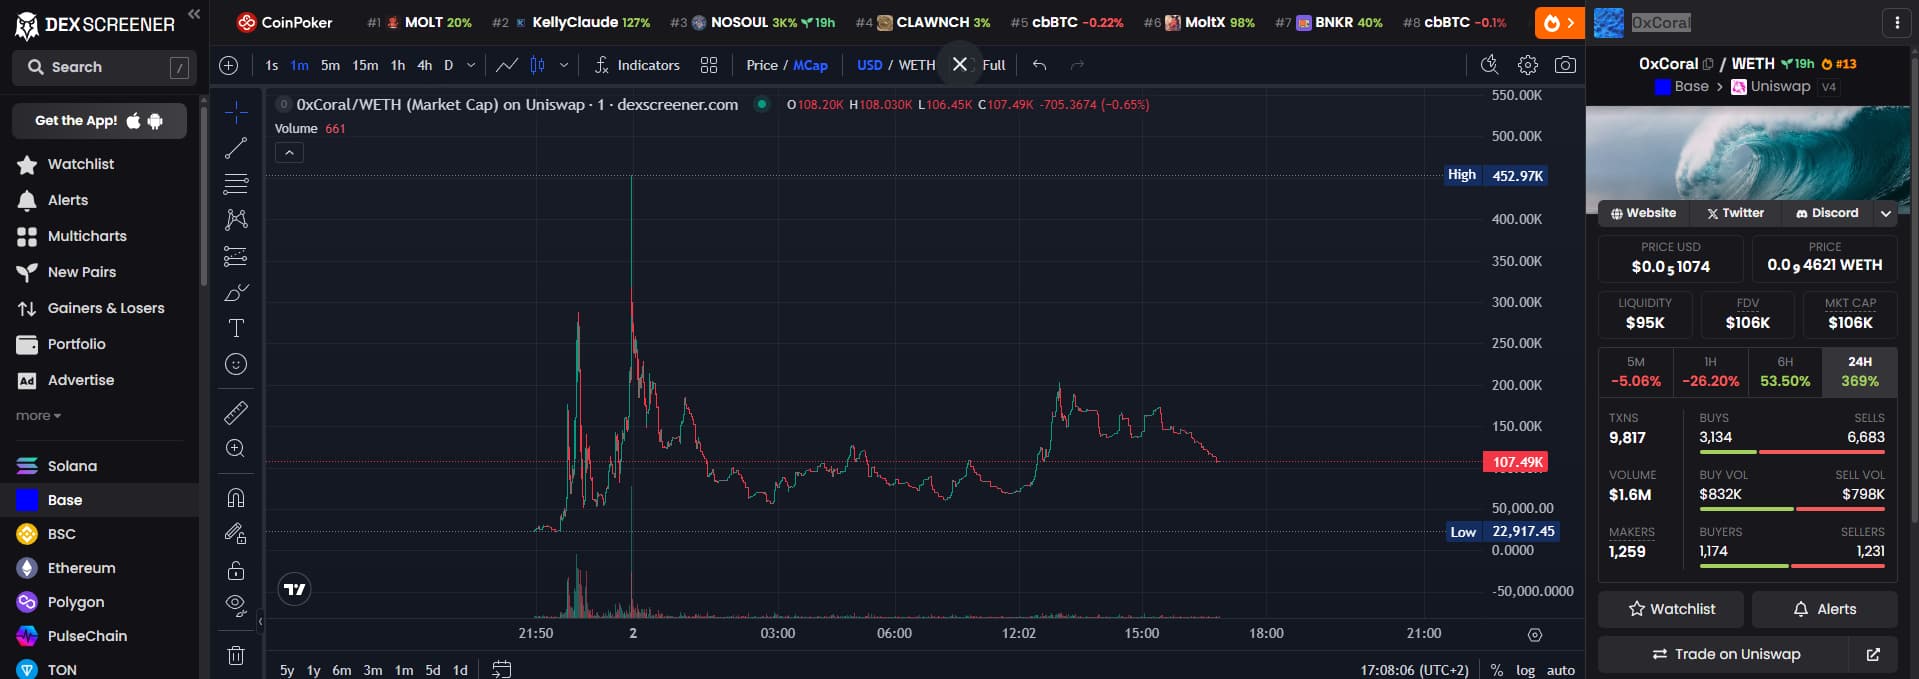Switch chart denomination to WETH
1919x679 pixels.
pyautogui.click(x=917, y=65)
